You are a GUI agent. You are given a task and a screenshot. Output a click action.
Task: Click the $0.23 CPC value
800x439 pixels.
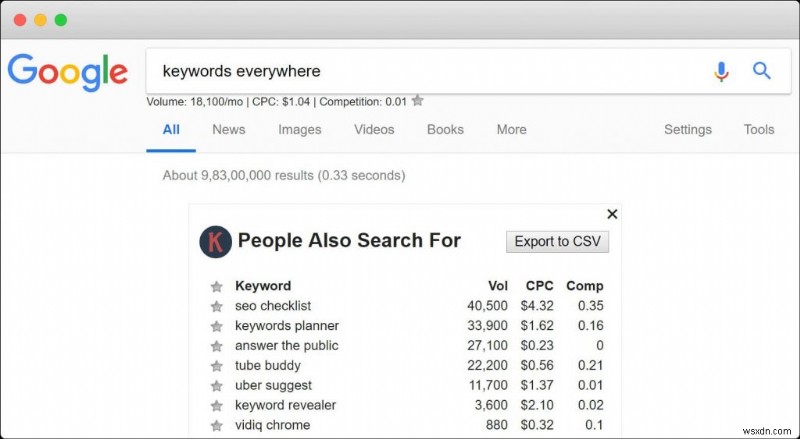point(537,346)
